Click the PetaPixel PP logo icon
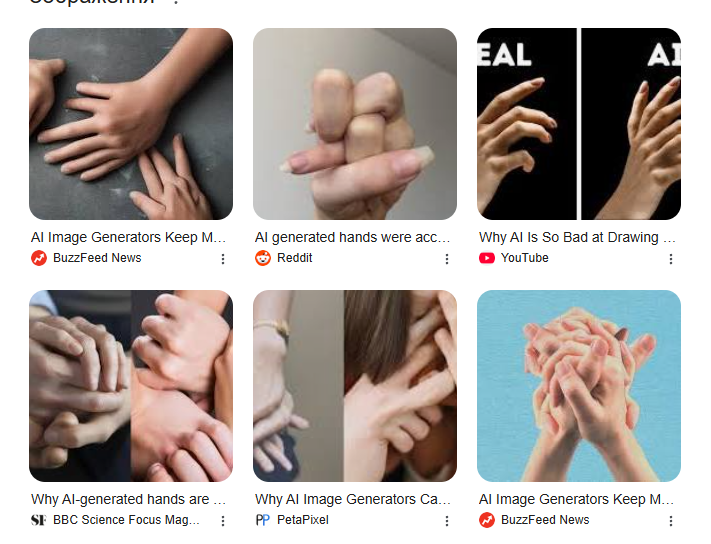Image resolution: width=711 pixels, height=544 pixels. 263,520
